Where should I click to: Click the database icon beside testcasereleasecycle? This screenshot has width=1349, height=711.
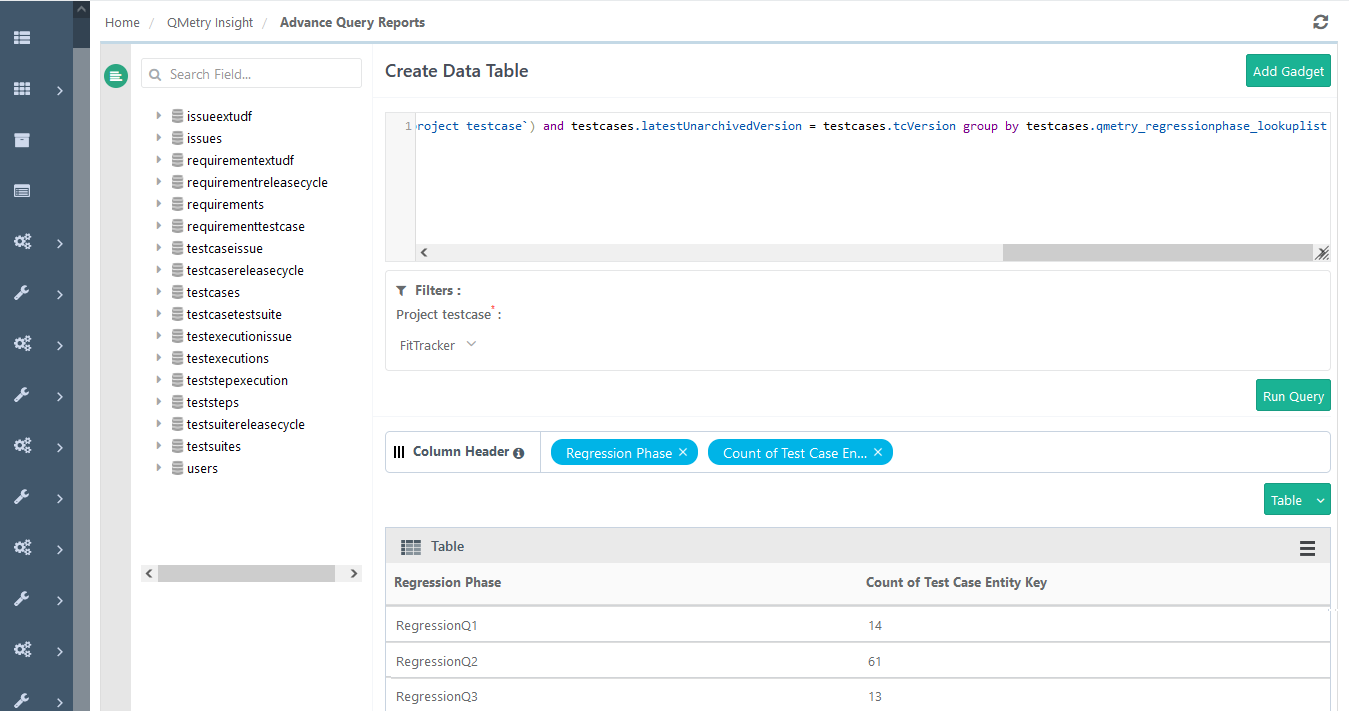point(178,270)
